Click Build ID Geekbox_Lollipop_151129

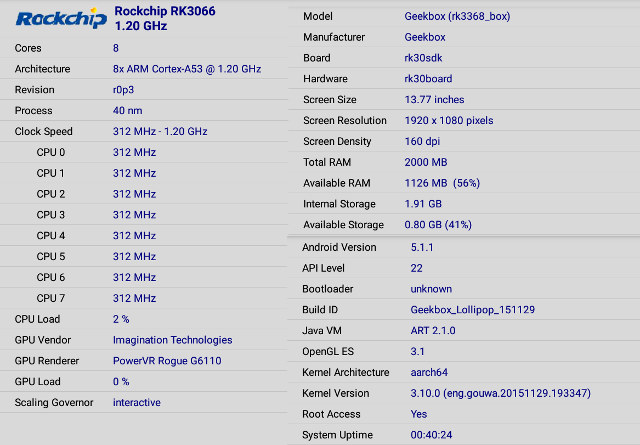click(x=473, y=310)
